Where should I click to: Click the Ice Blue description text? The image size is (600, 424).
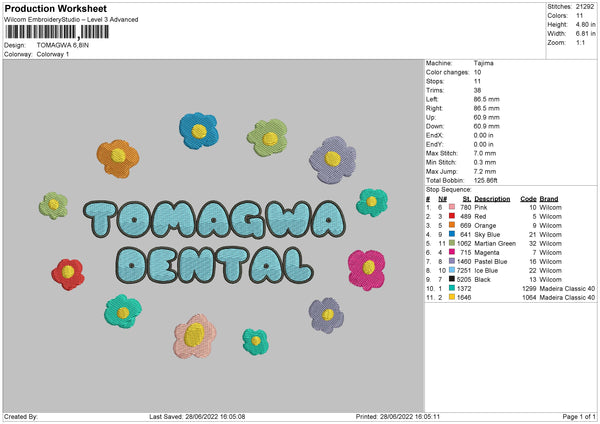pos(486,271)
